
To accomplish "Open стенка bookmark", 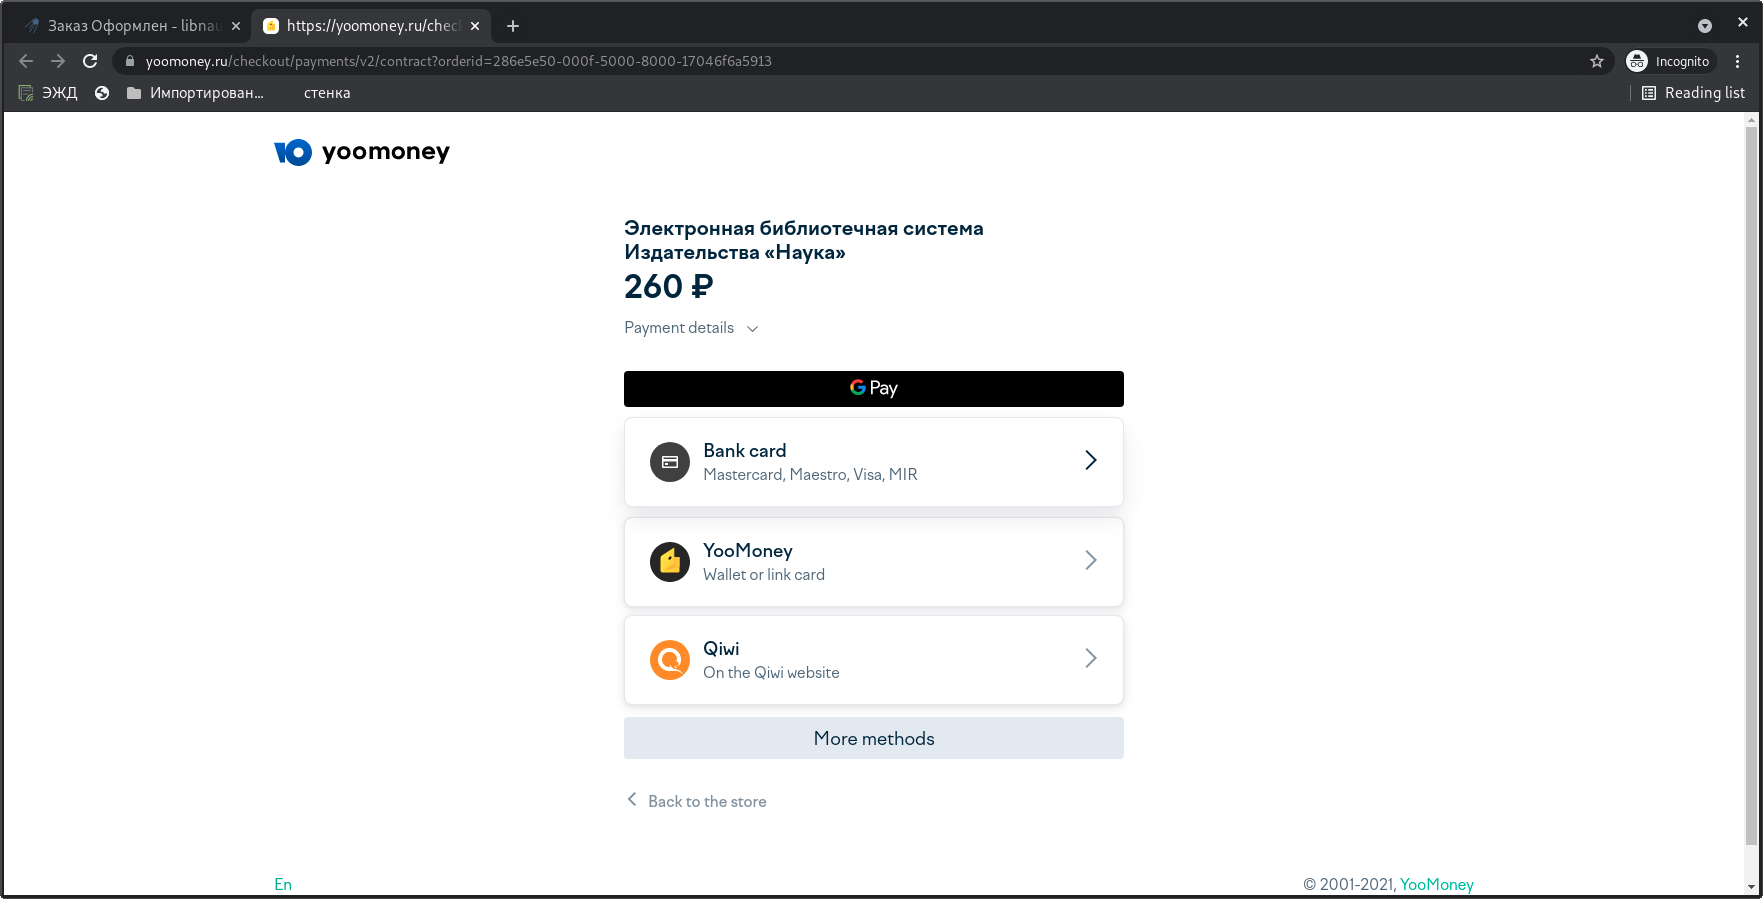I will point(327,93).
